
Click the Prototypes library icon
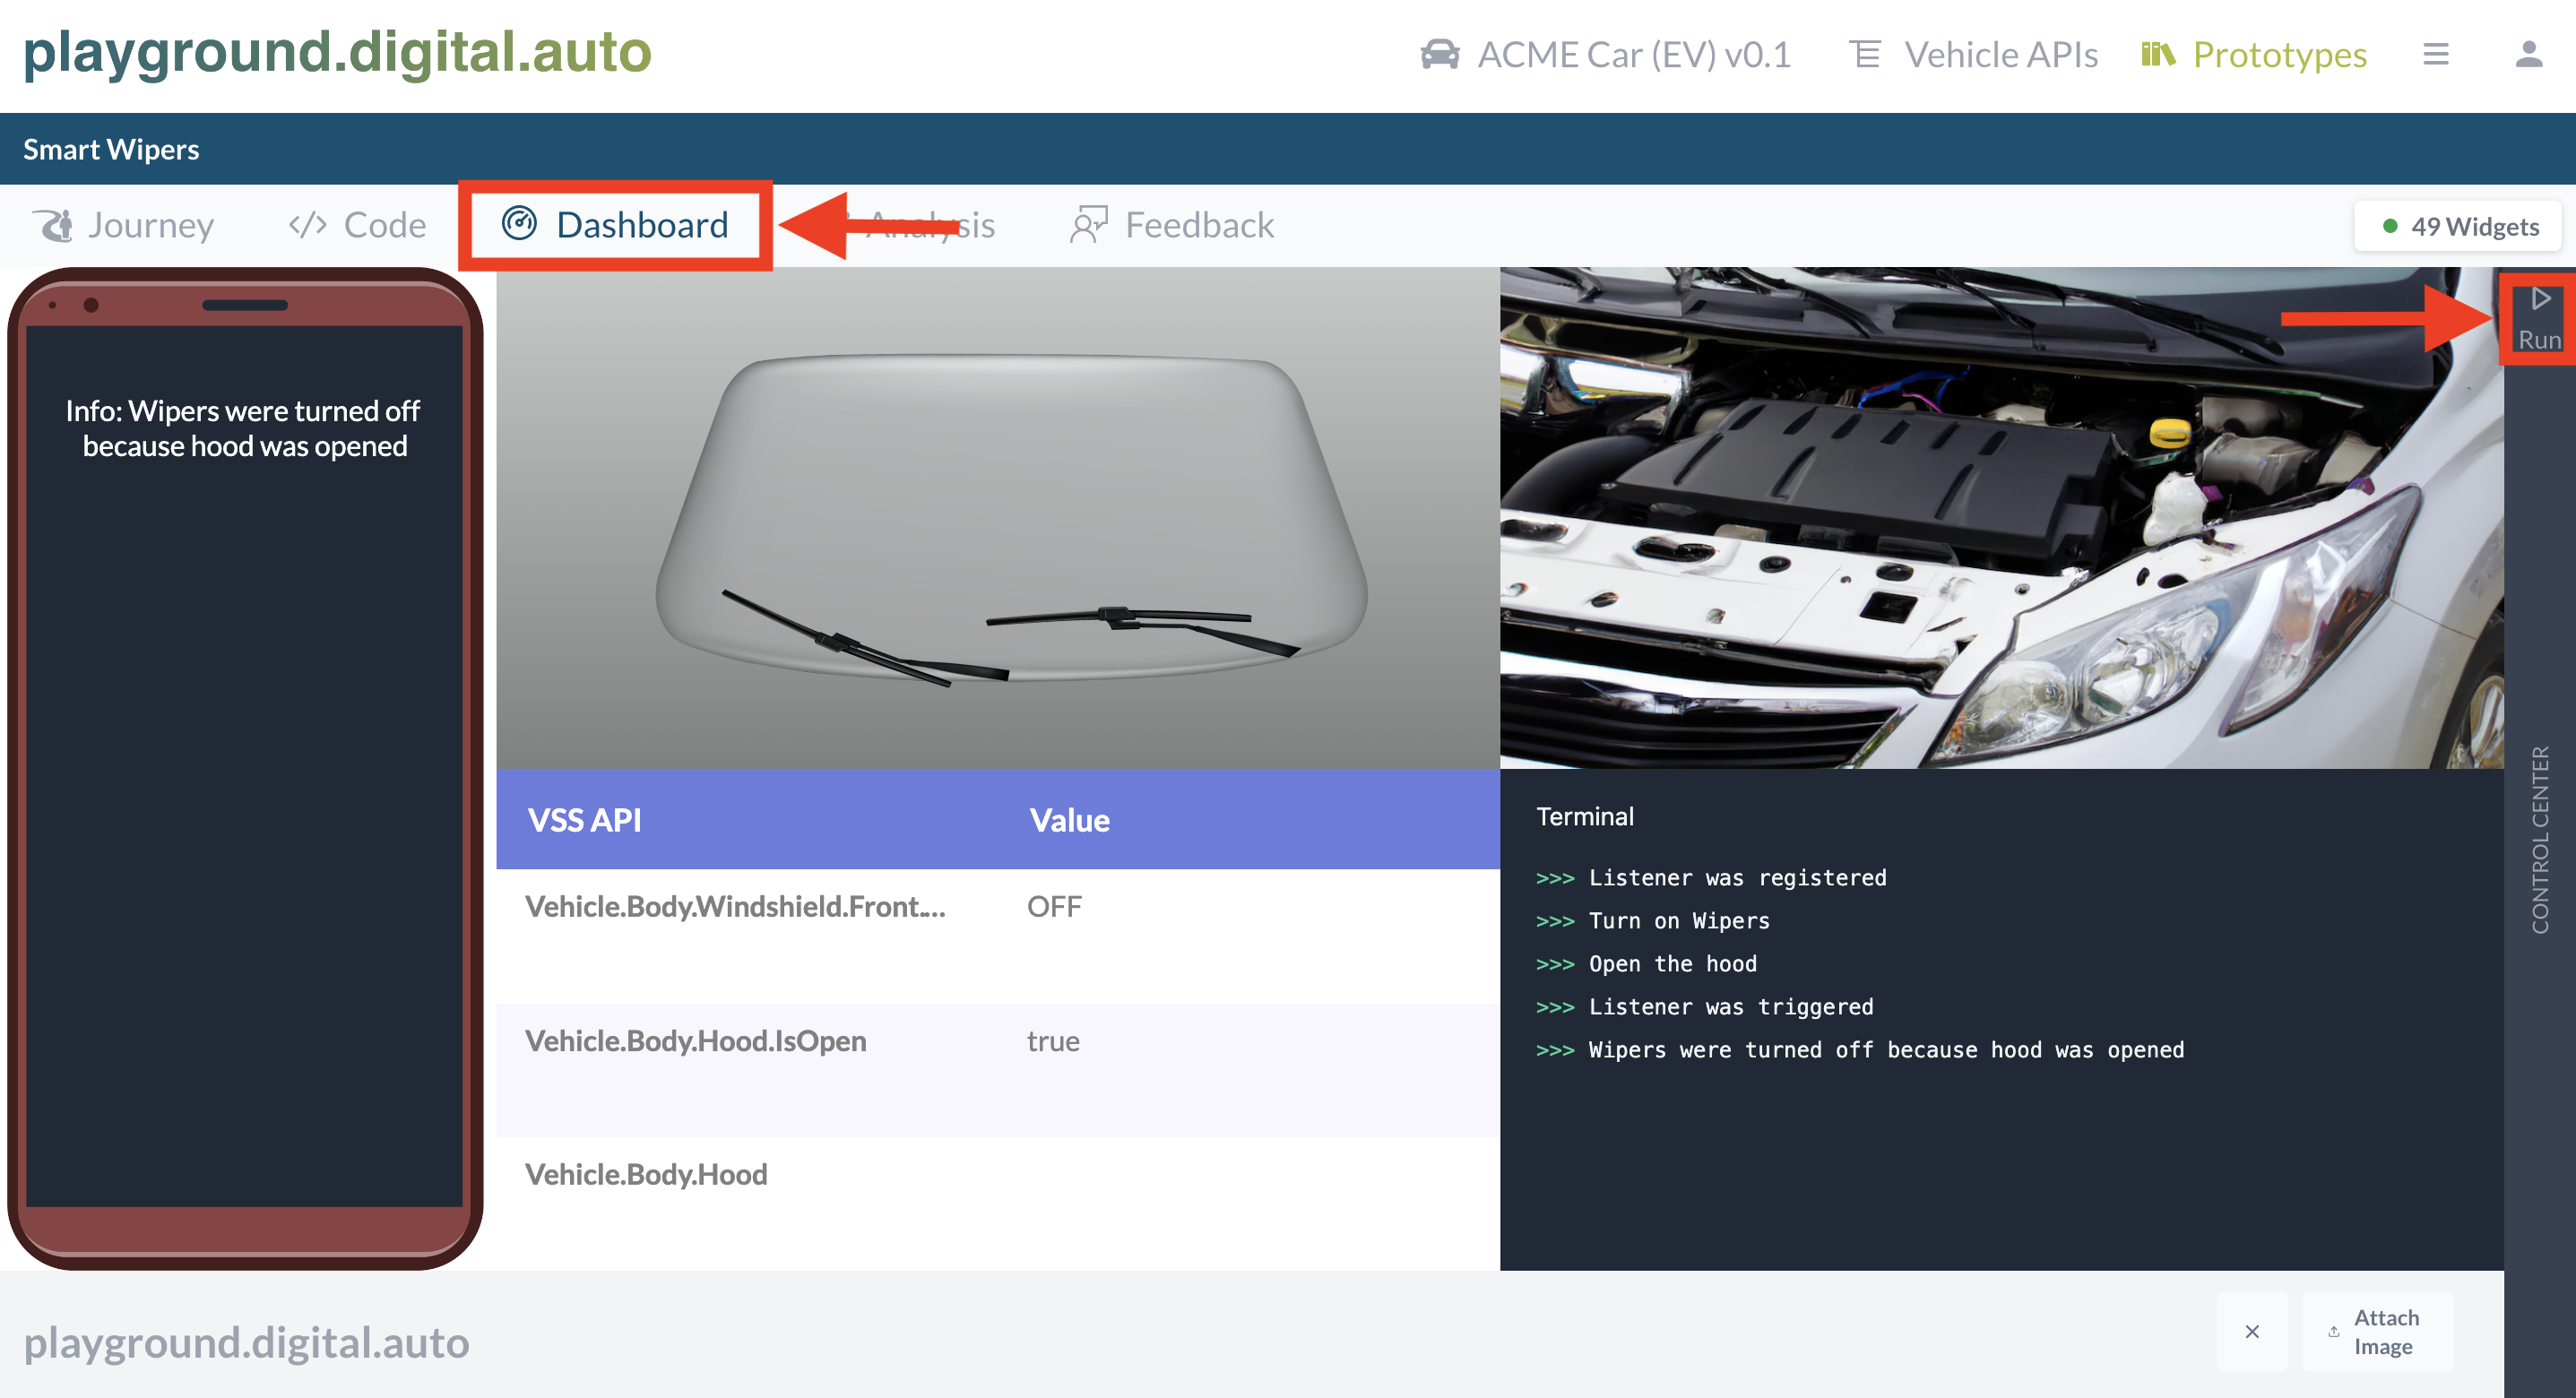[2157, 54]
